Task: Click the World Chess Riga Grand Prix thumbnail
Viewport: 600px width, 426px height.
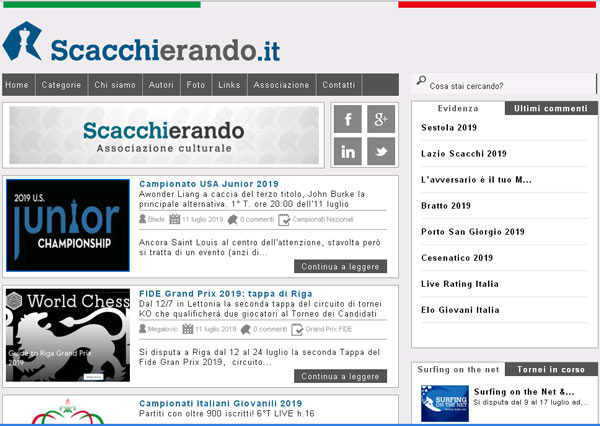Action: [x=68, y=335]
